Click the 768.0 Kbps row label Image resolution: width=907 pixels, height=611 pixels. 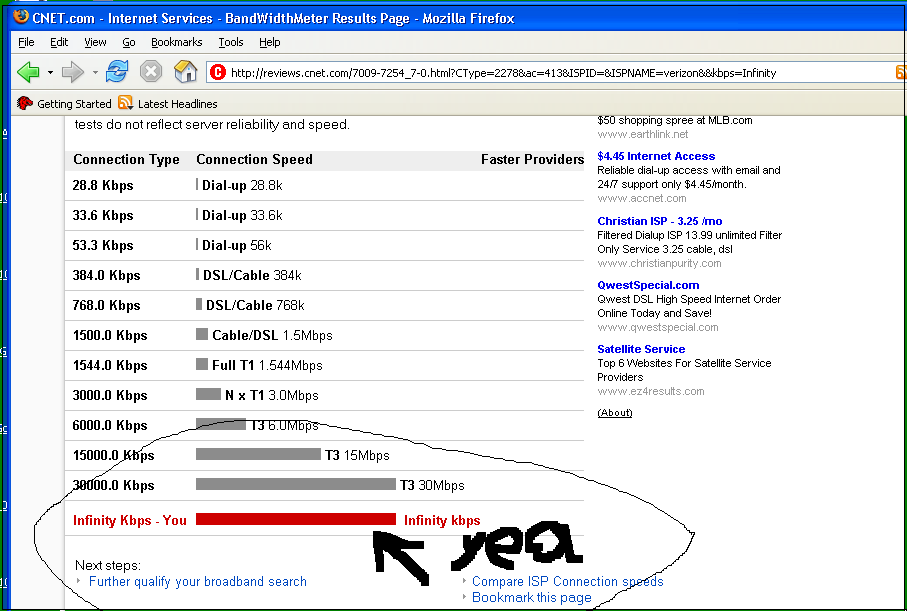coord(106,306)
